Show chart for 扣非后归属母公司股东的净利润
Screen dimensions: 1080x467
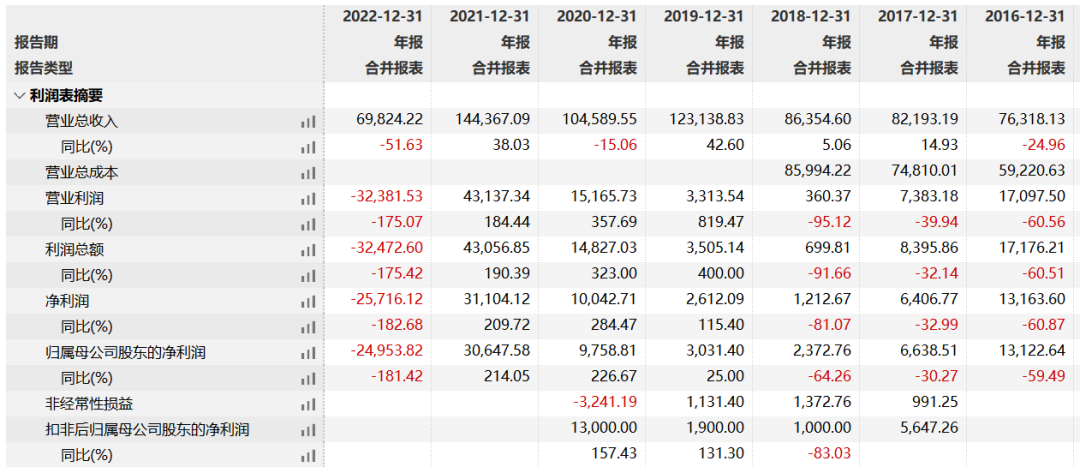click(308, 431)
